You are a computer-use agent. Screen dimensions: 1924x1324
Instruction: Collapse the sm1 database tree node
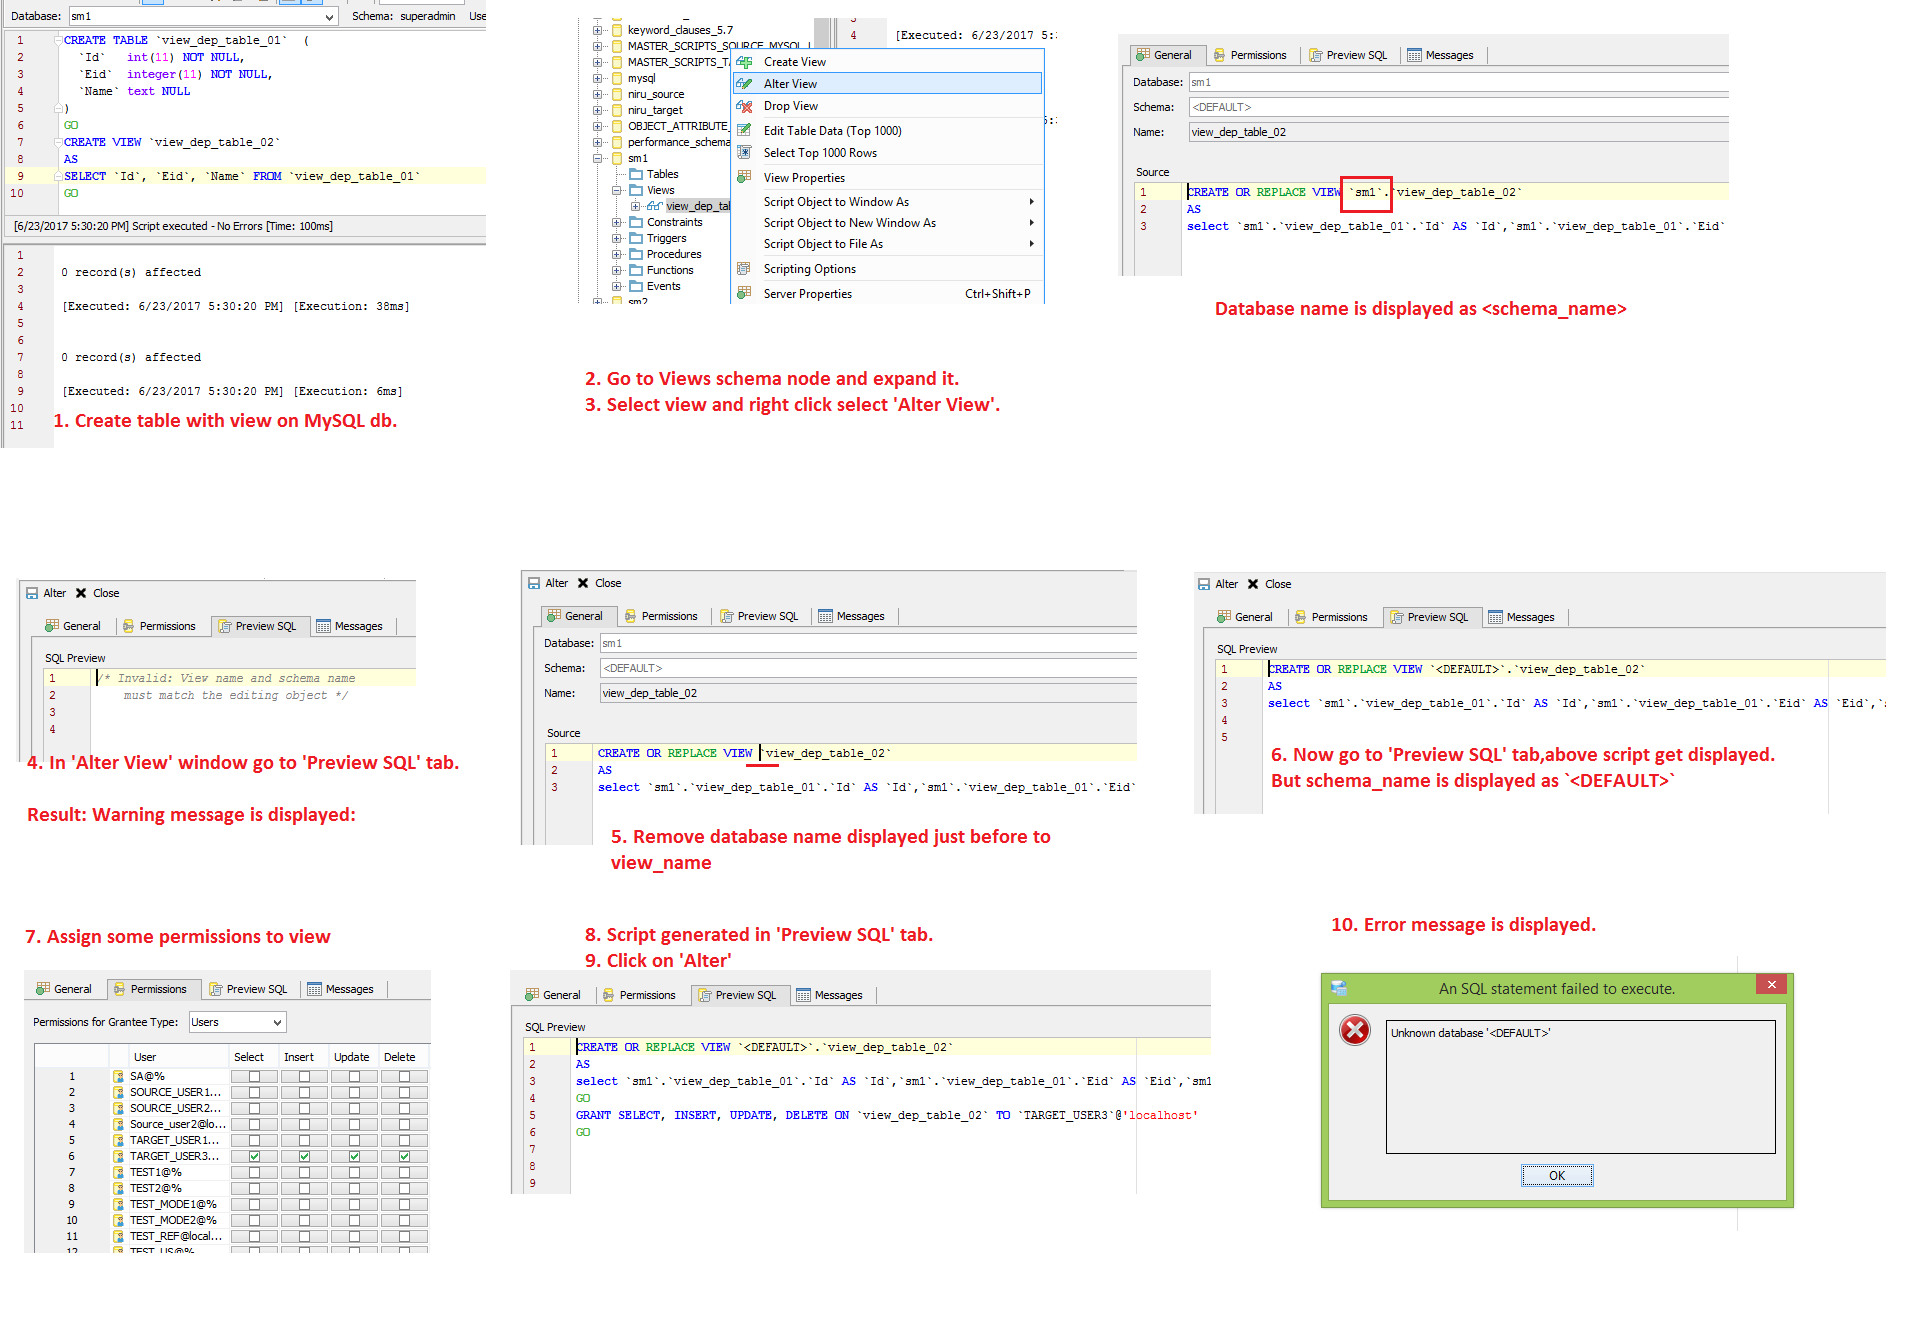click(x=597, y=158)
